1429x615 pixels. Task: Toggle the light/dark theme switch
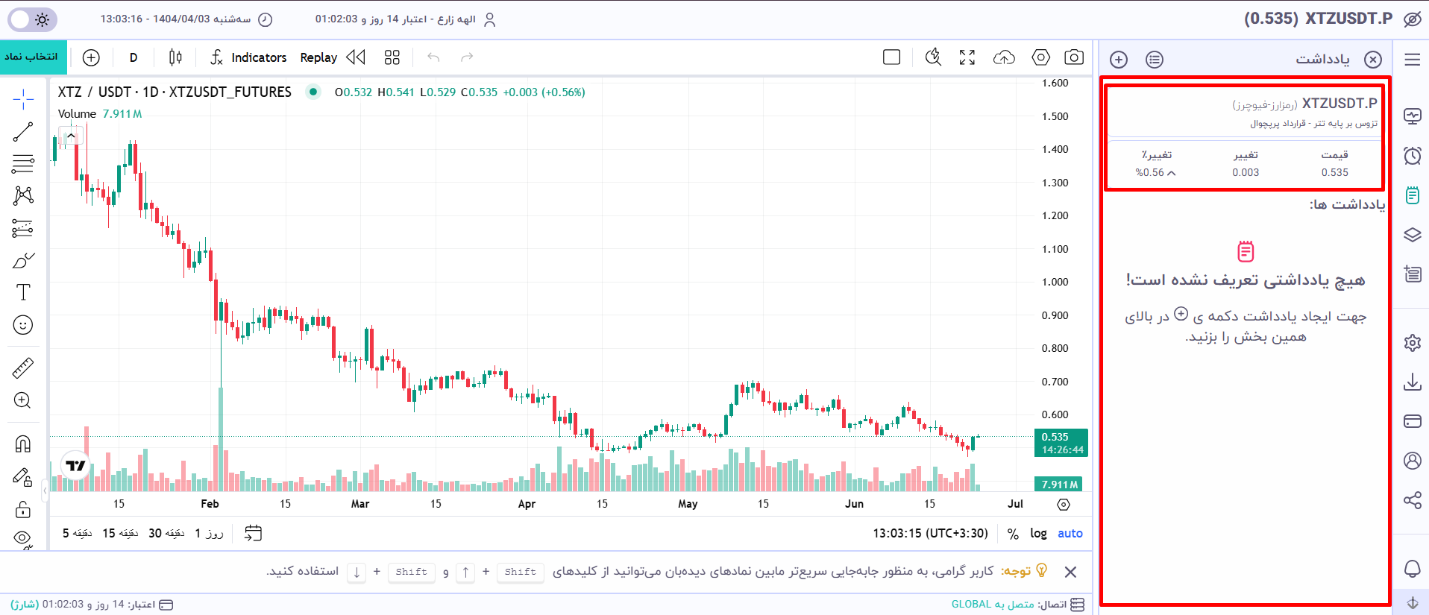pyautogui.click(x=33, y=19)
